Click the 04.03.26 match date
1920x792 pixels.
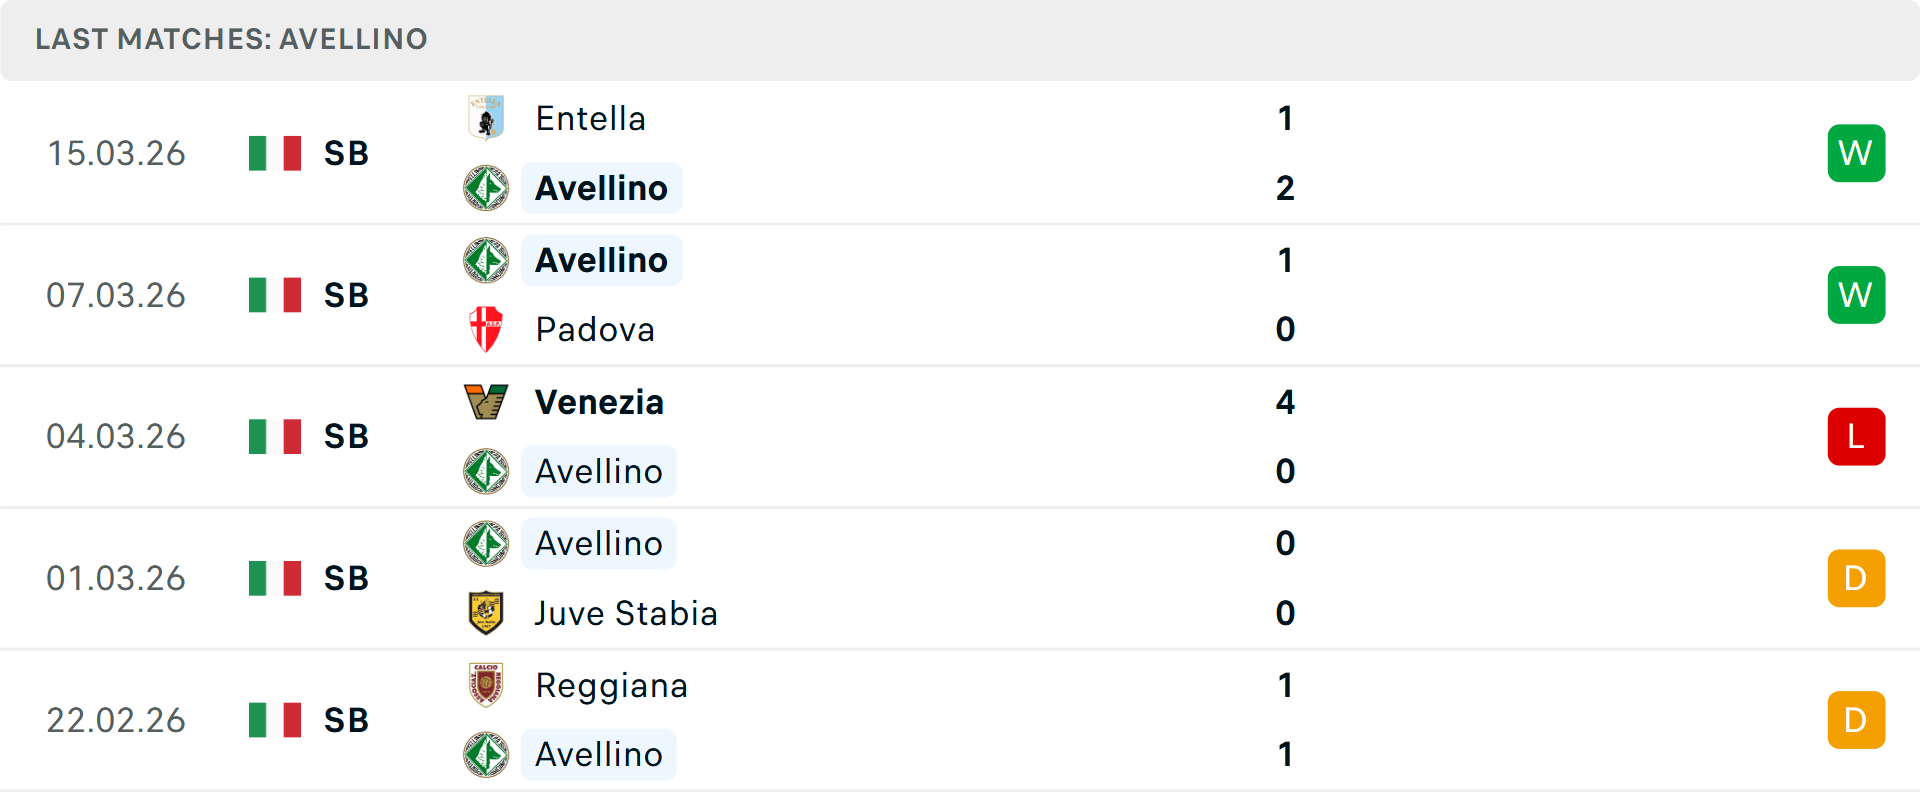116,437
